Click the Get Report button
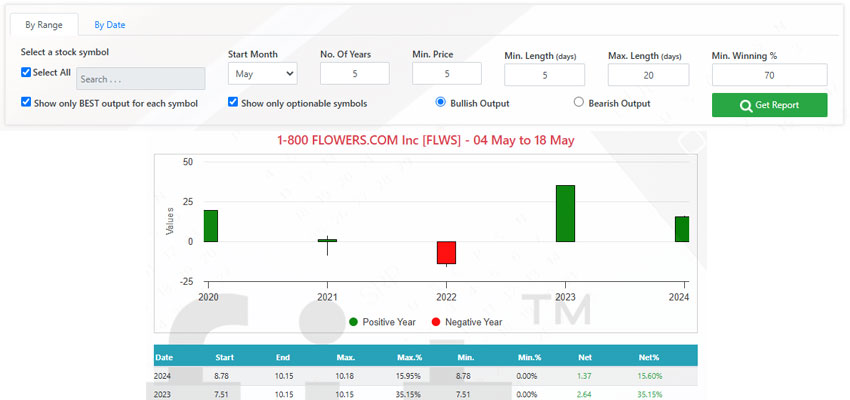The height and width of the screenshot is (400, 850). click(x=770, y=105)
